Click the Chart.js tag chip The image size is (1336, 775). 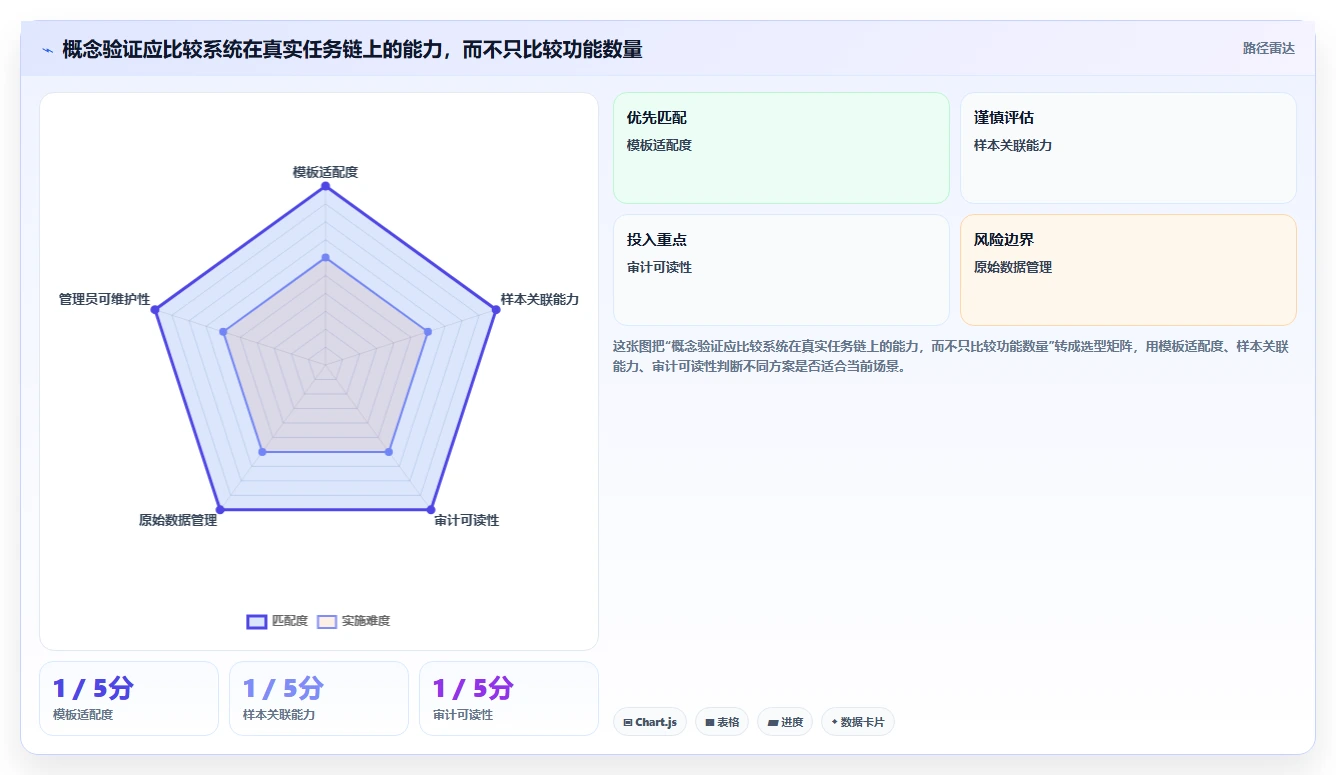pyautogui.click(x=650, y=722)
